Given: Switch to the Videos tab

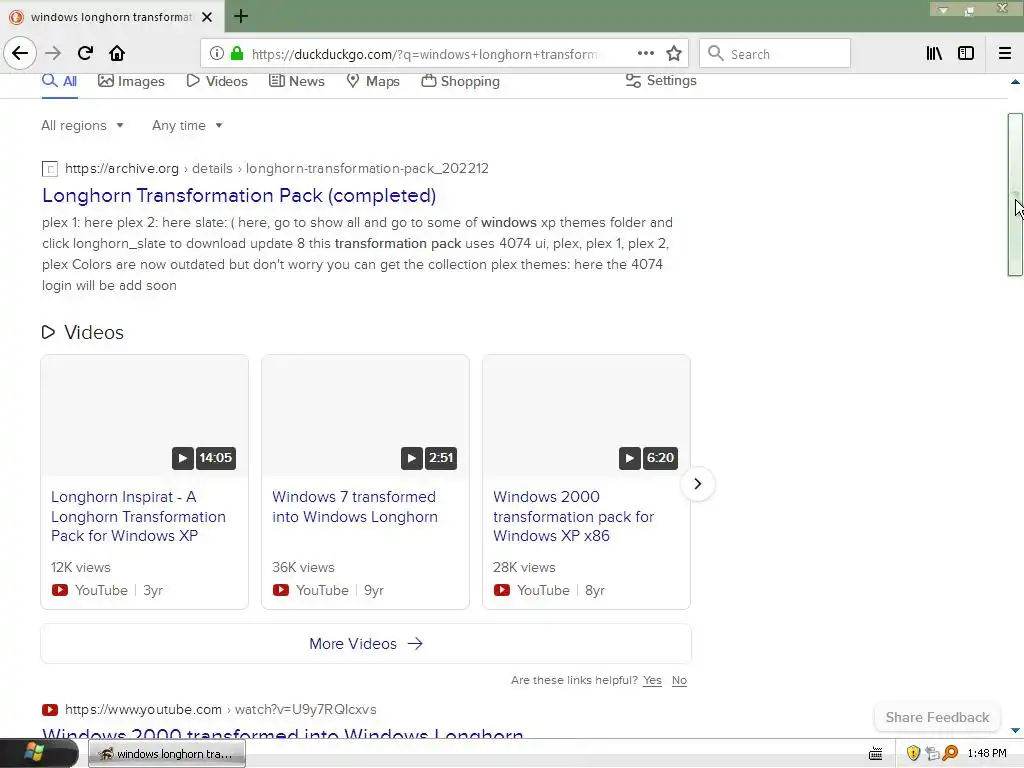Looking at the screenshot, I should pos(217,82).
